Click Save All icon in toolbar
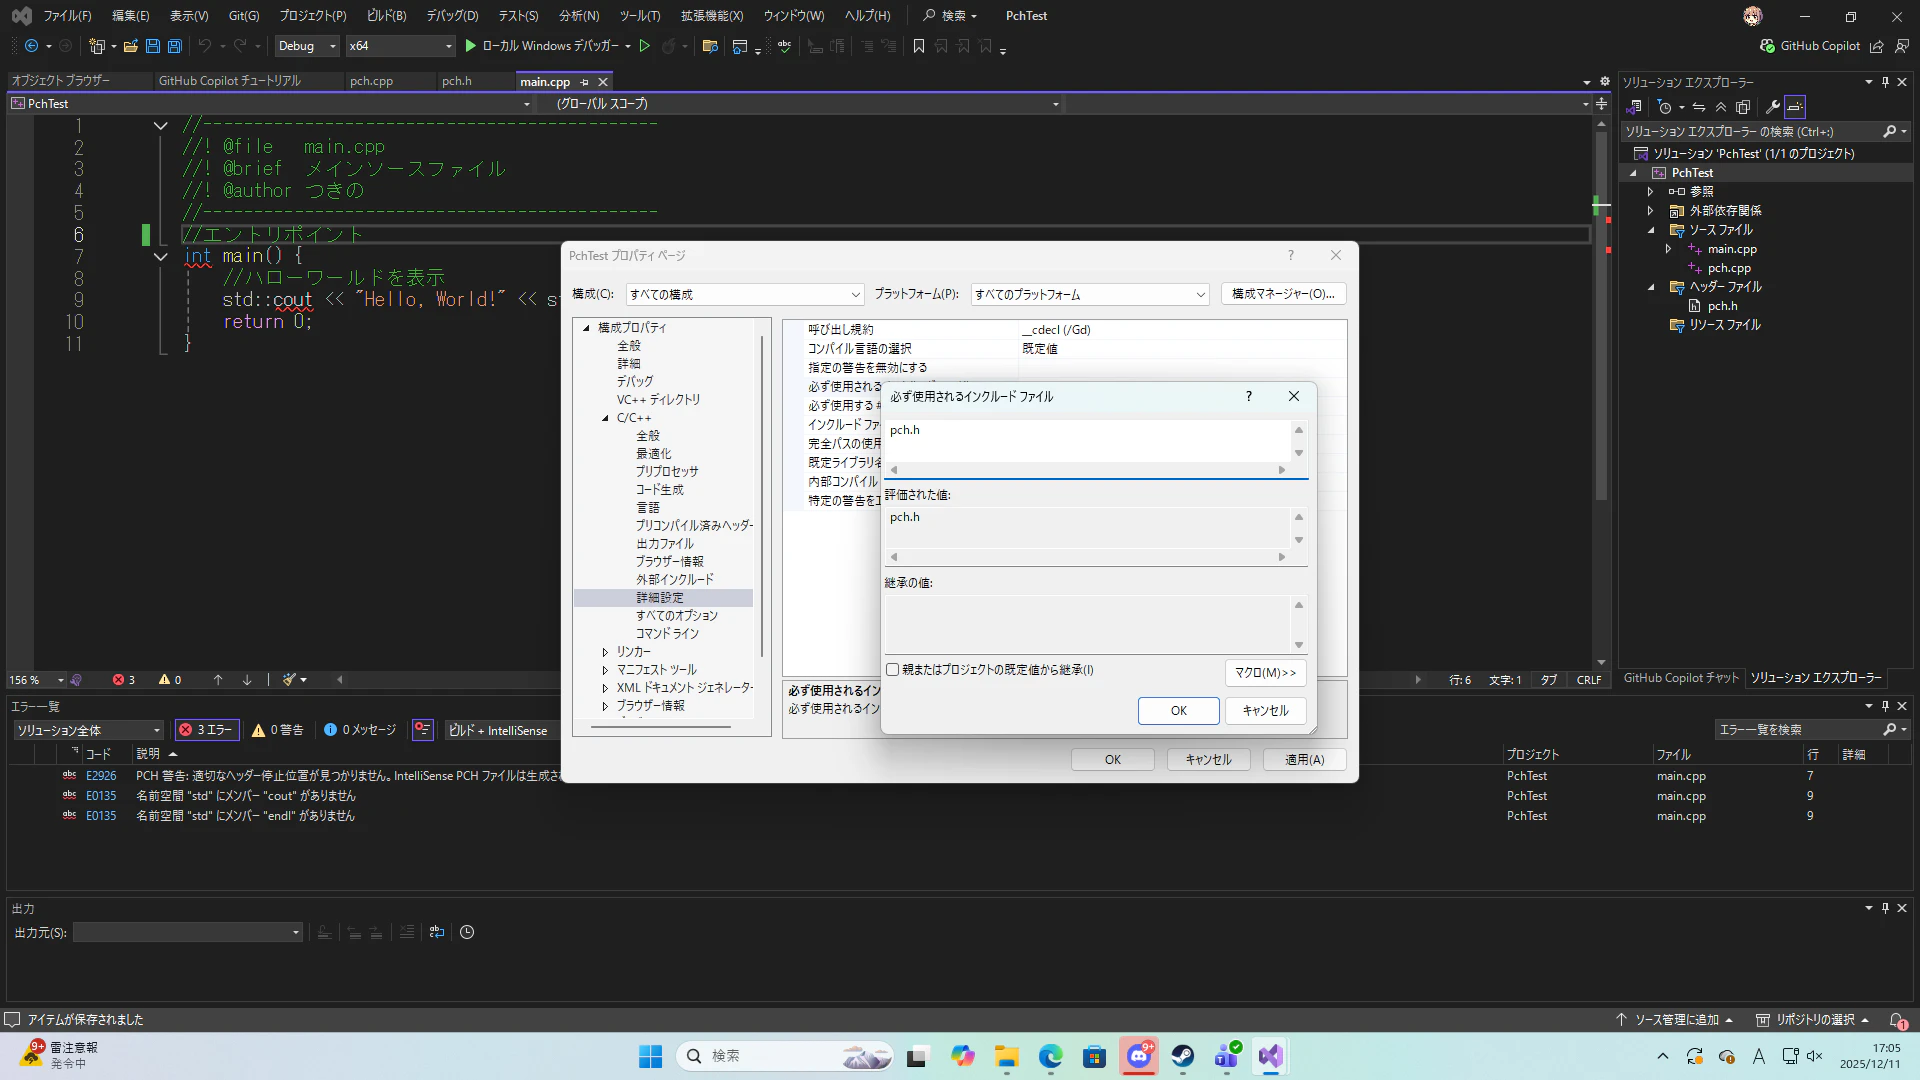The width and height of the screenshot is (1920, 1080). tap(175, 46)
